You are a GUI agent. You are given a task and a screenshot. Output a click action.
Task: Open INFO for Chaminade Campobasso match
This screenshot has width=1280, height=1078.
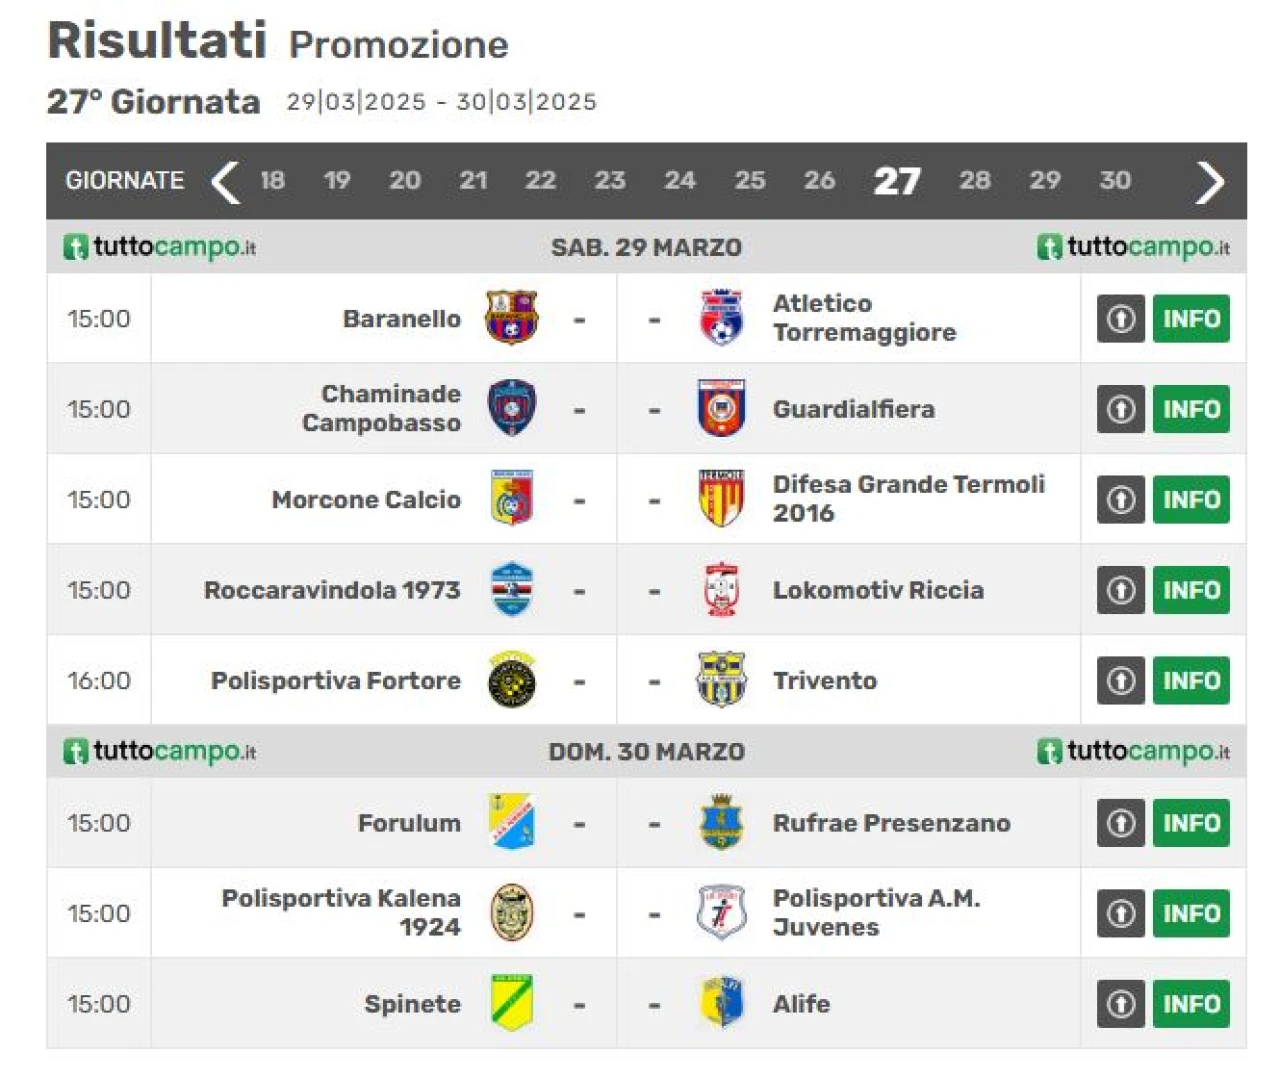(x=1191, y=409)
